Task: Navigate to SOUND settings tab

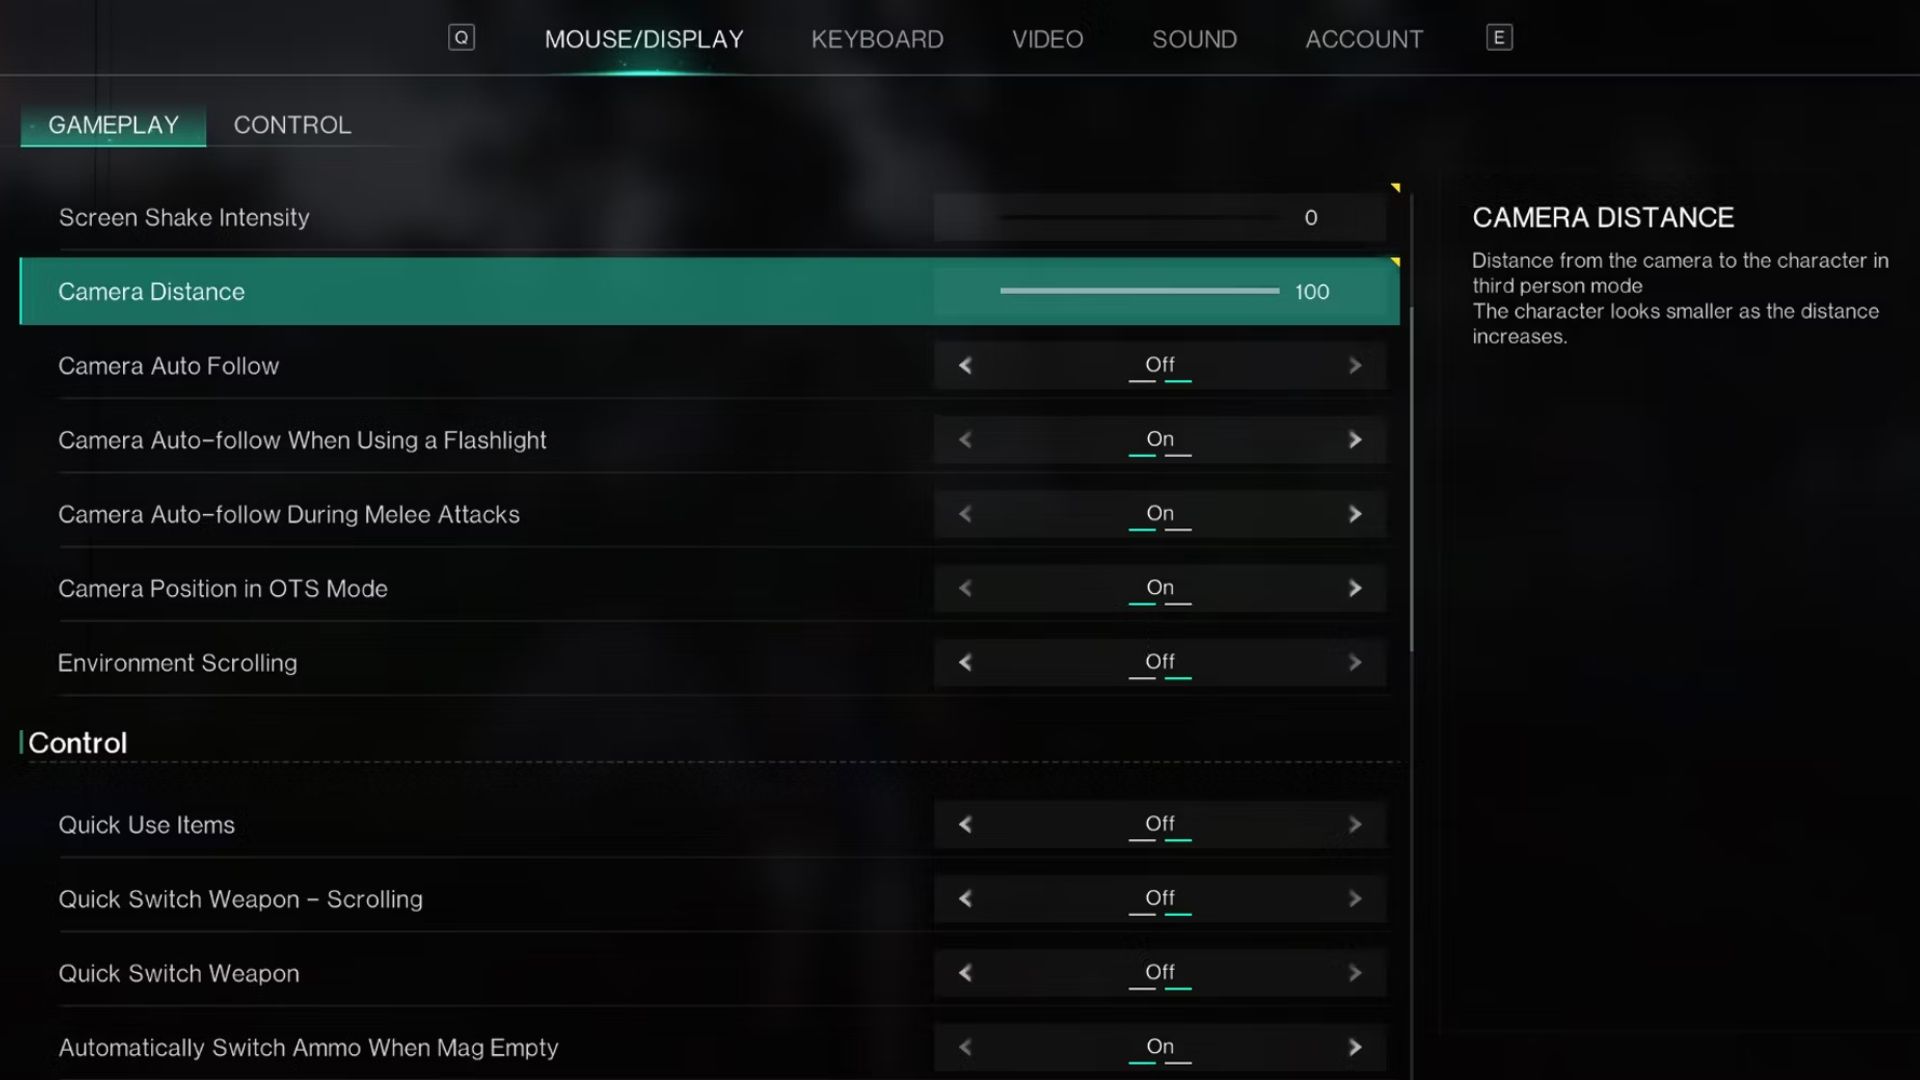Action: [x=1193, y=38]
